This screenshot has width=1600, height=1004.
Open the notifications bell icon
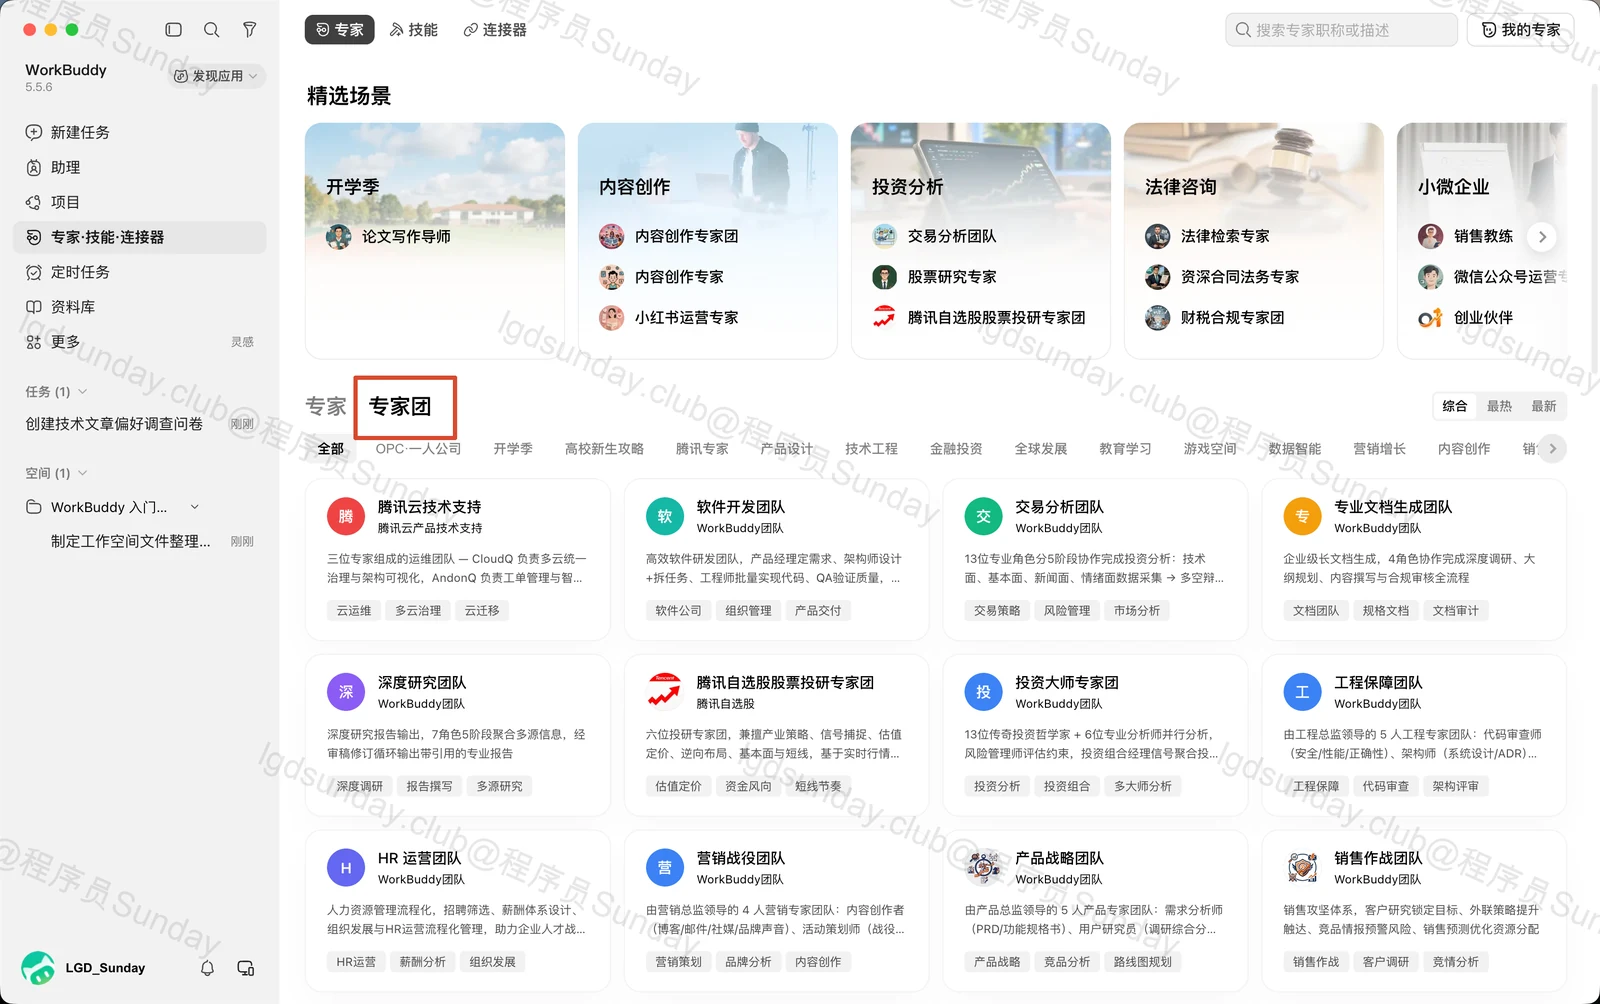[x=208, y=968]
